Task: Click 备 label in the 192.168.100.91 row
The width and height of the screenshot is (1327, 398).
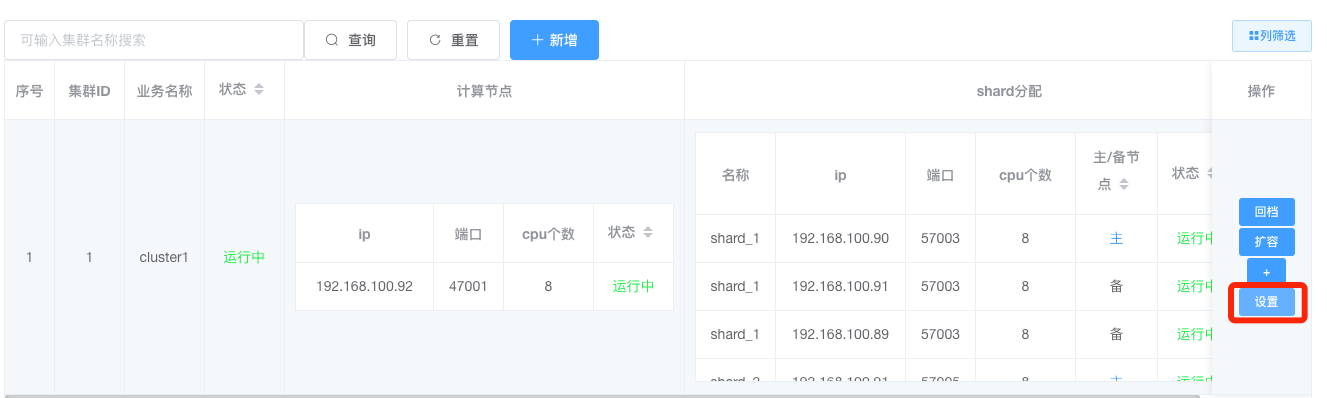Action: click(1116, 286)
